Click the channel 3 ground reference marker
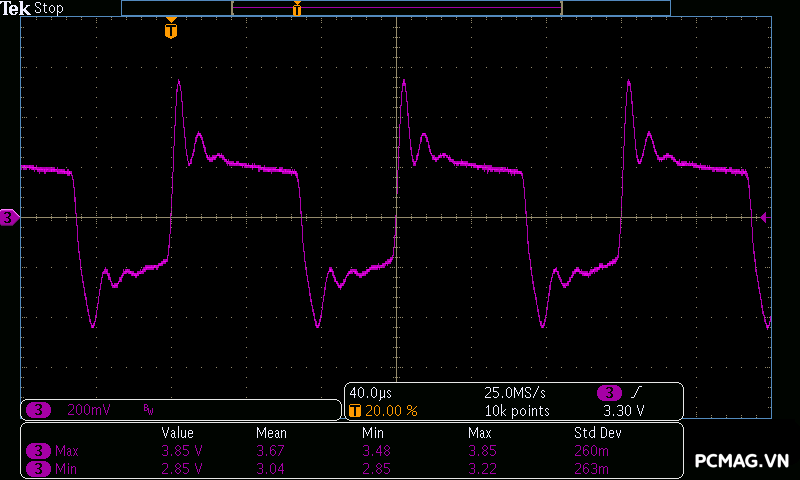The width and height of the screenshot is (800, 480). (9, 217)
